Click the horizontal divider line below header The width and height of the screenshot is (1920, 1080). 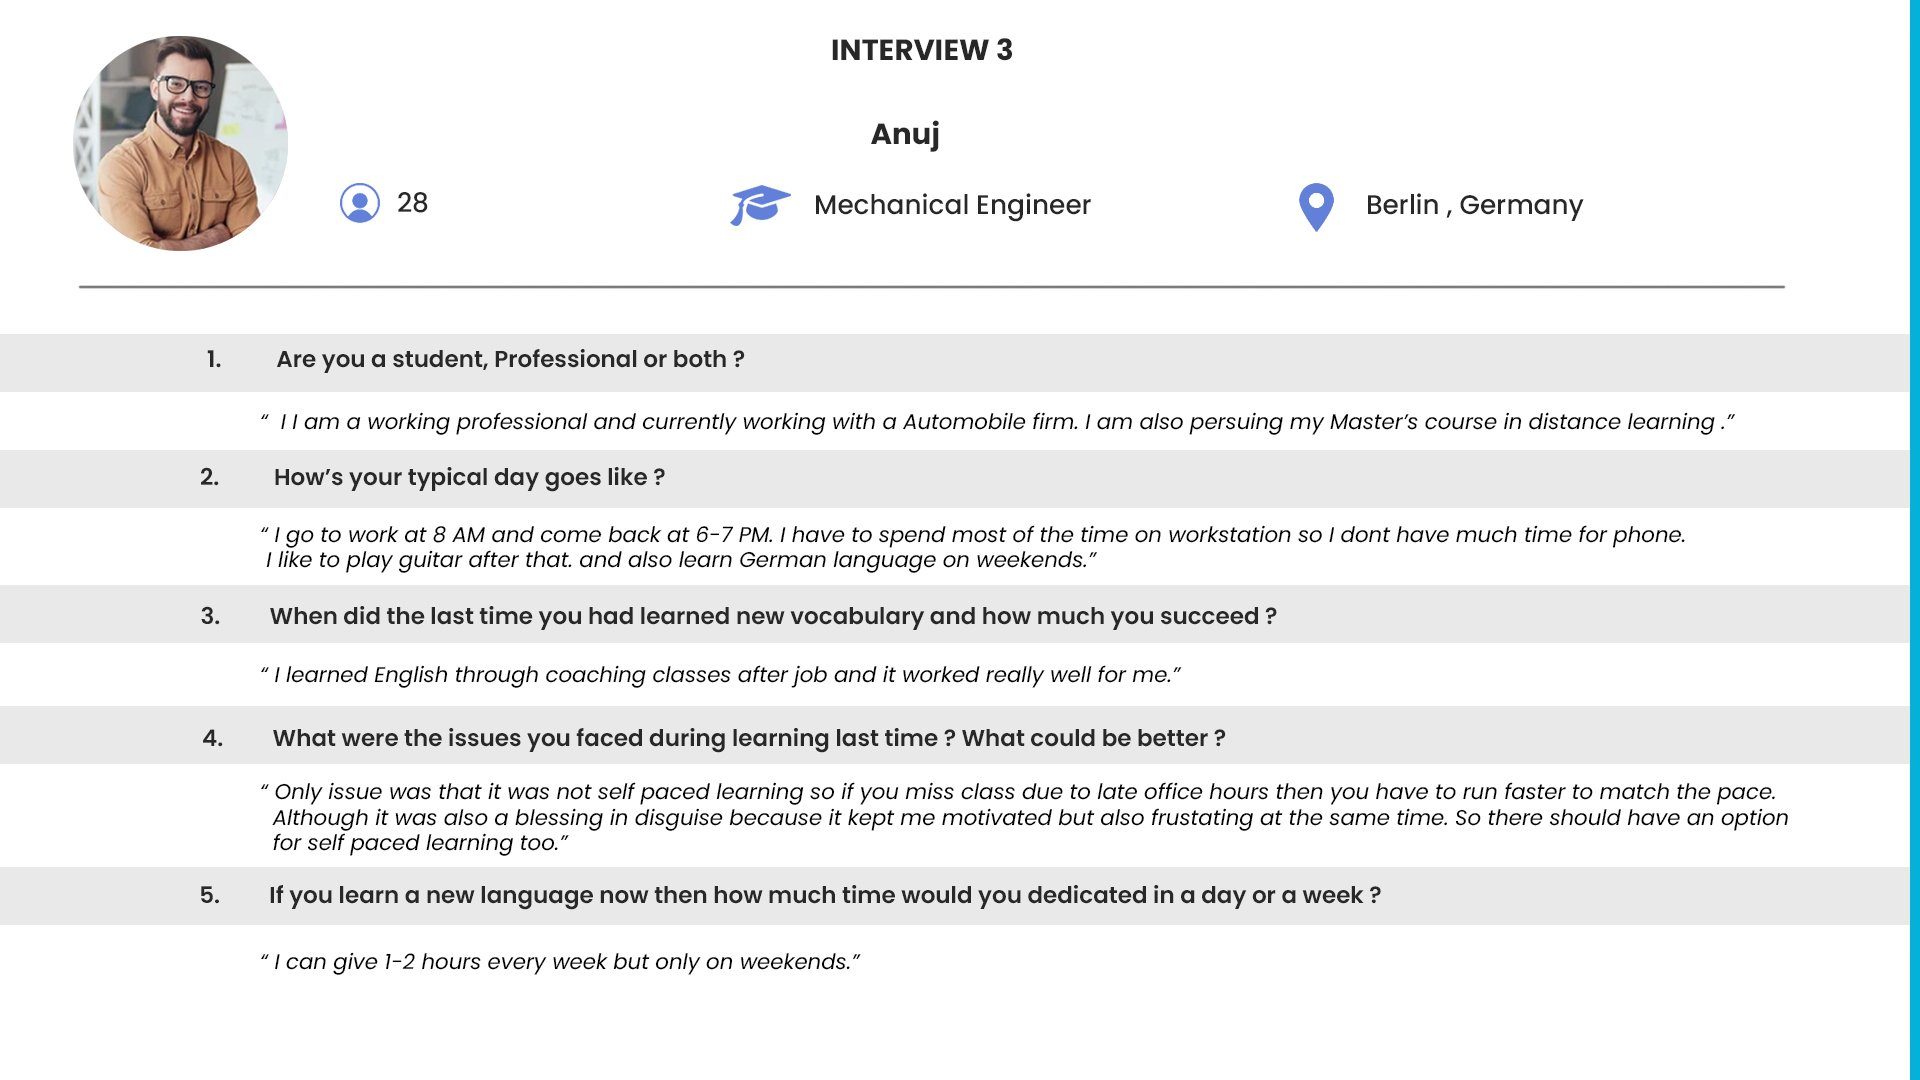(x=932, y=287)
